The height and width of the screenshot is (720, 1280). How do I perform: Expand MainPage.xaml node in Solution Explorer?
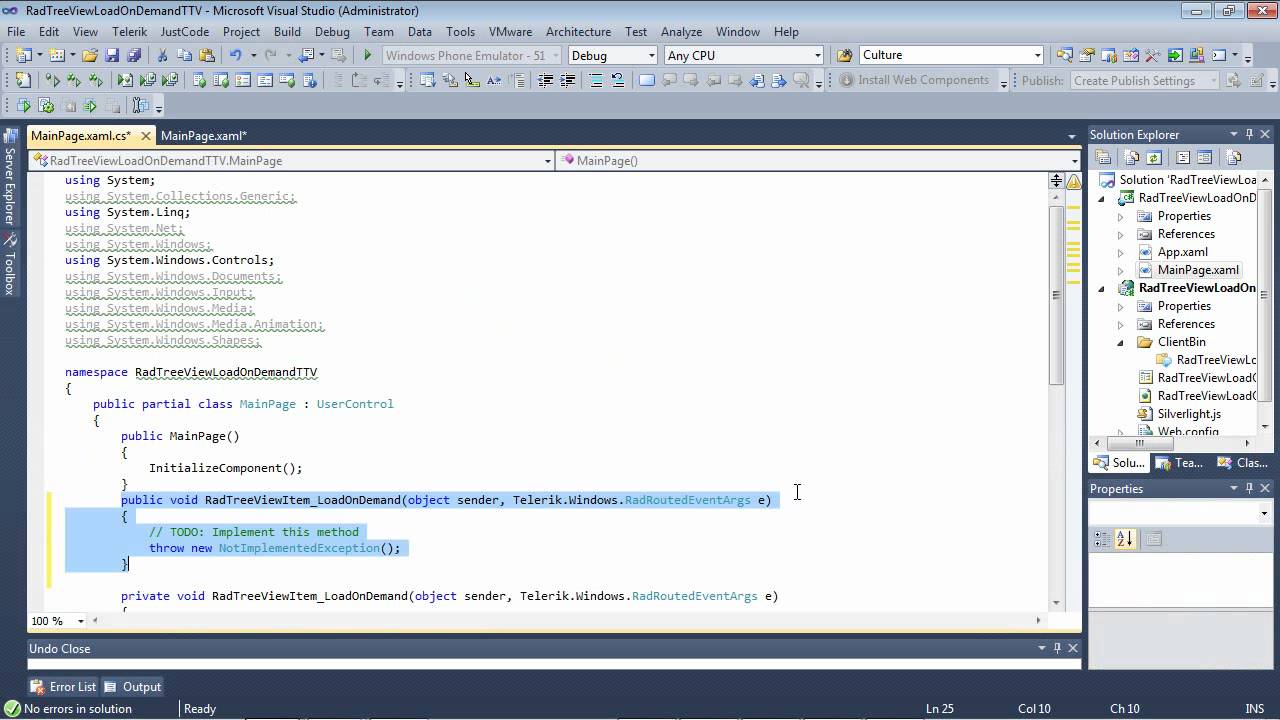click(1120, 270)
